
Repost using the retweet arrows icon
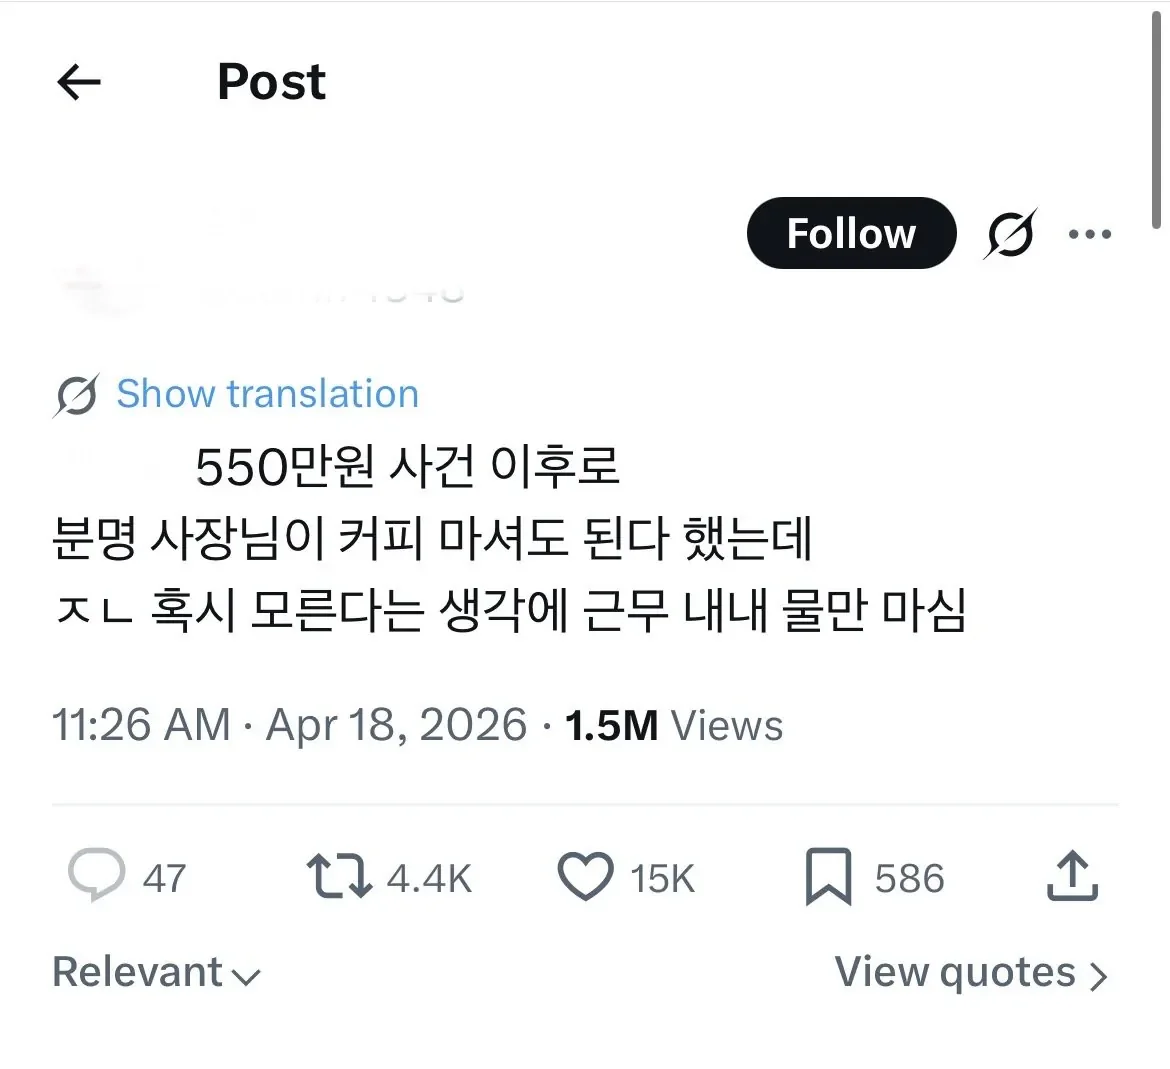point(338,875)
